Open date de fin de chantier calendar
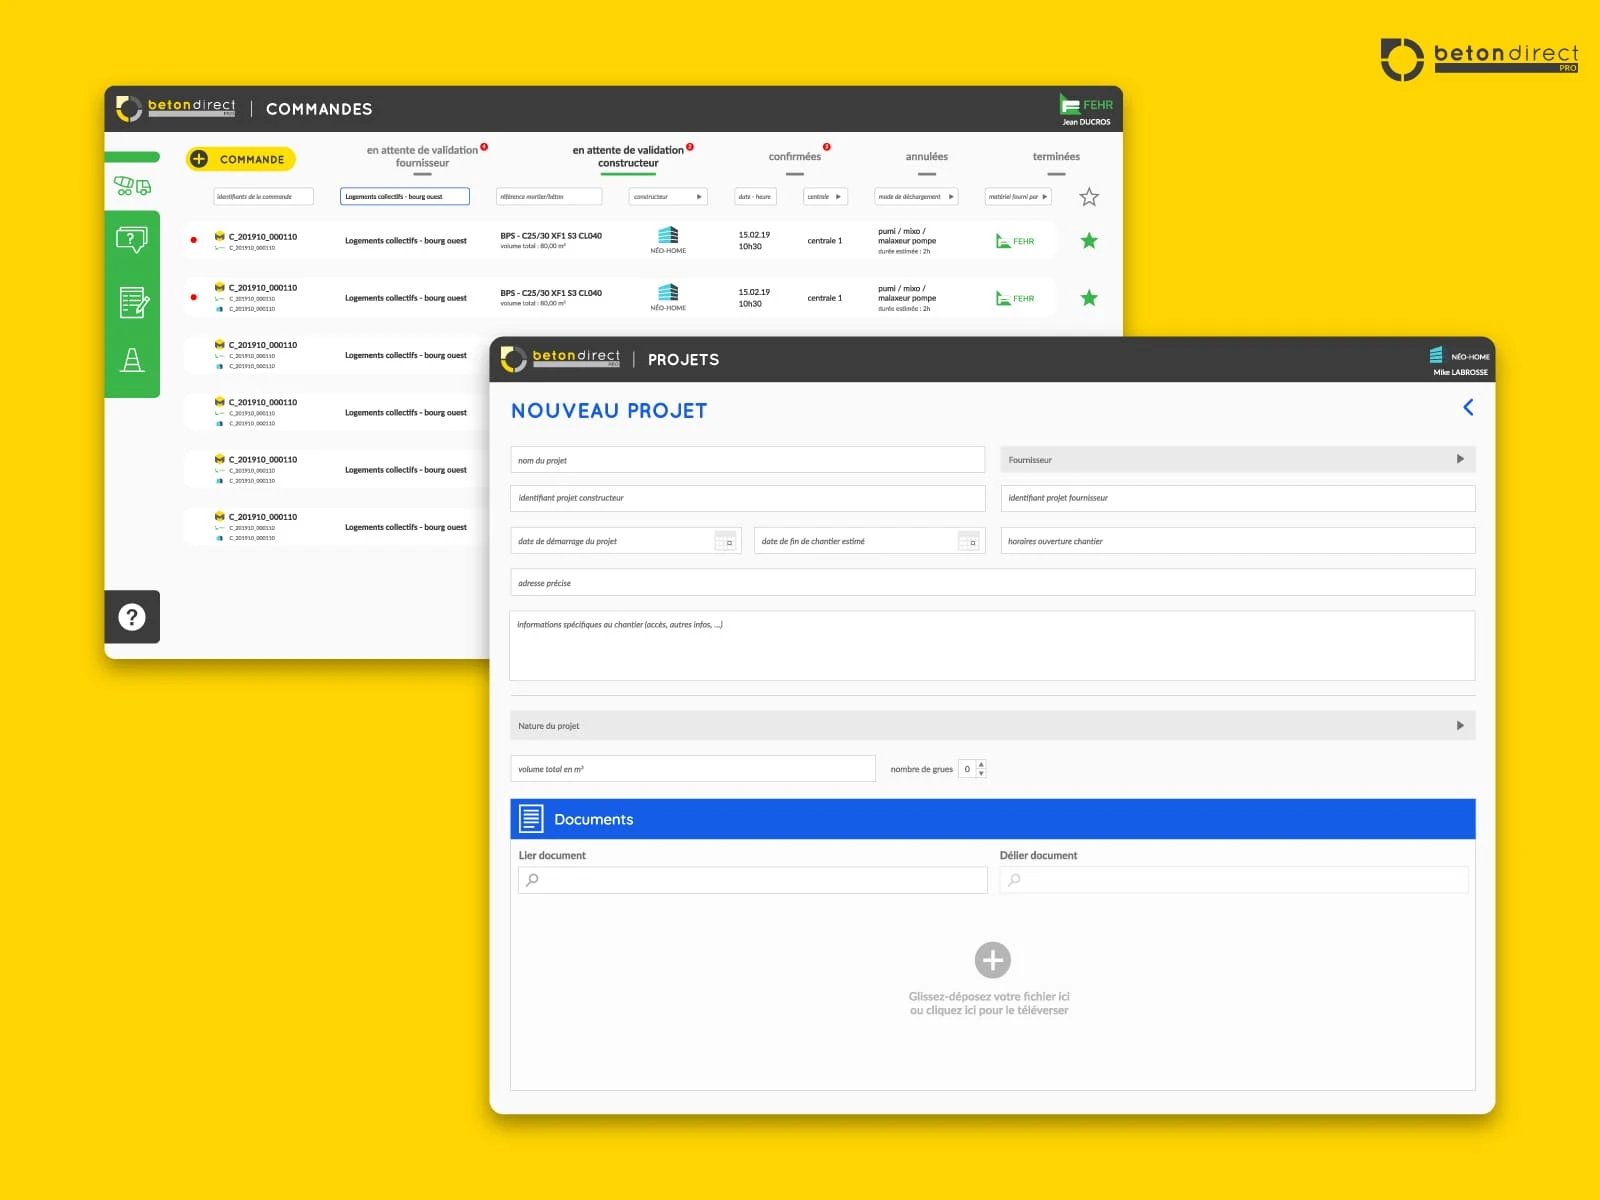This screenshot has height=1200, width=1600. pos(968,541)
